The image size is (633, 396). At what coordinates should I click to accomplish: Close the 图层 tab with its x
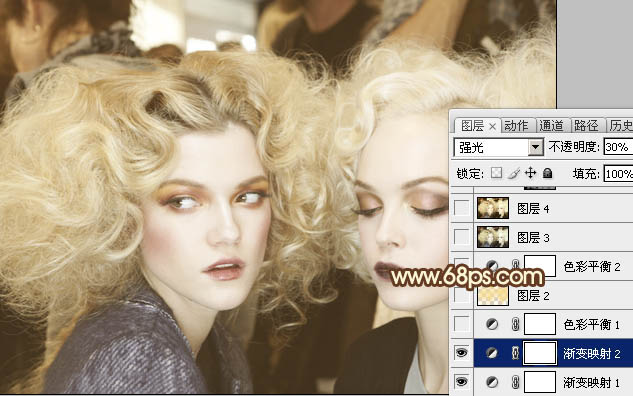(x=492, y=127)
